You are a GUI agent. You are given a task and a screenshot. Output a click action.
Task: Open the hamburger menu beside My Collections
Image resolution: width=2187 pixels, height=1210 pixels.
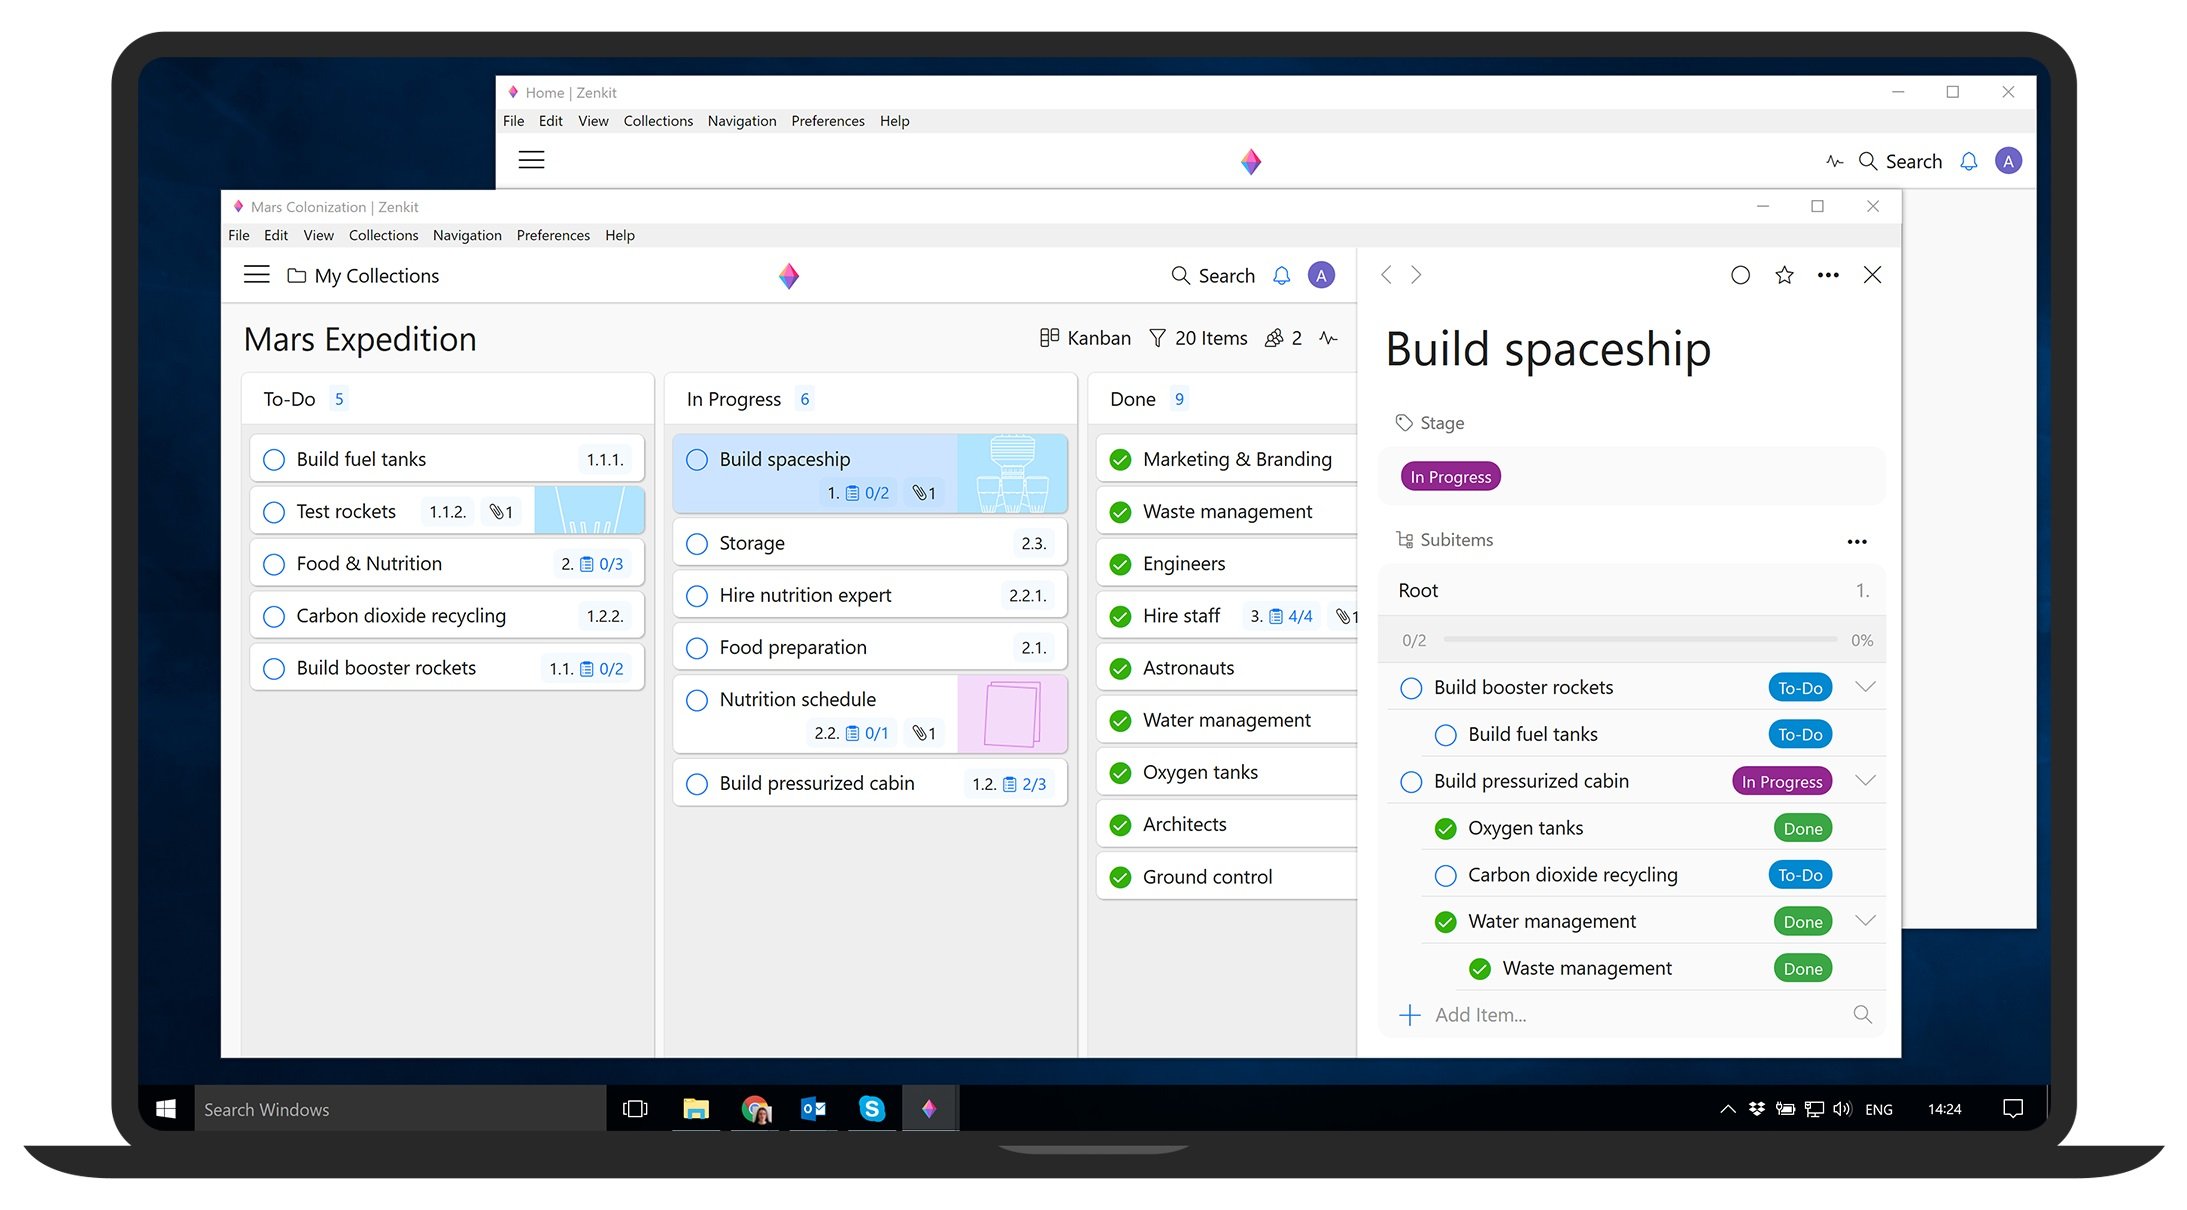256,275
